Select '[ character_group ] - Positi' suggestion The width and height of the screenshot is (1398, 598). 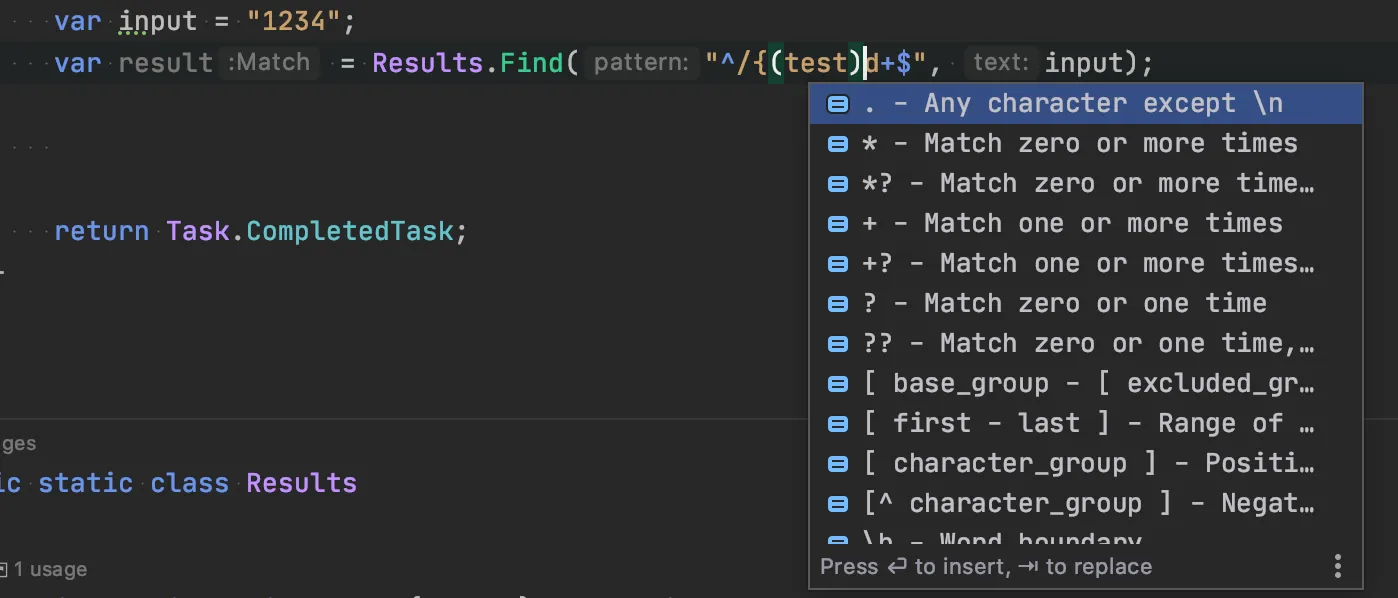1085,463
